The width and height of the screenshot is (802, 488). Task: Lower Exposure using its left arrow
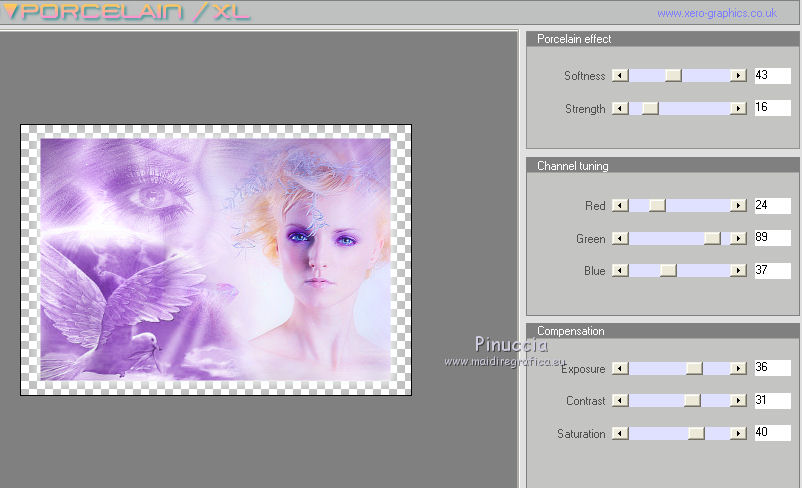[620, 368]
